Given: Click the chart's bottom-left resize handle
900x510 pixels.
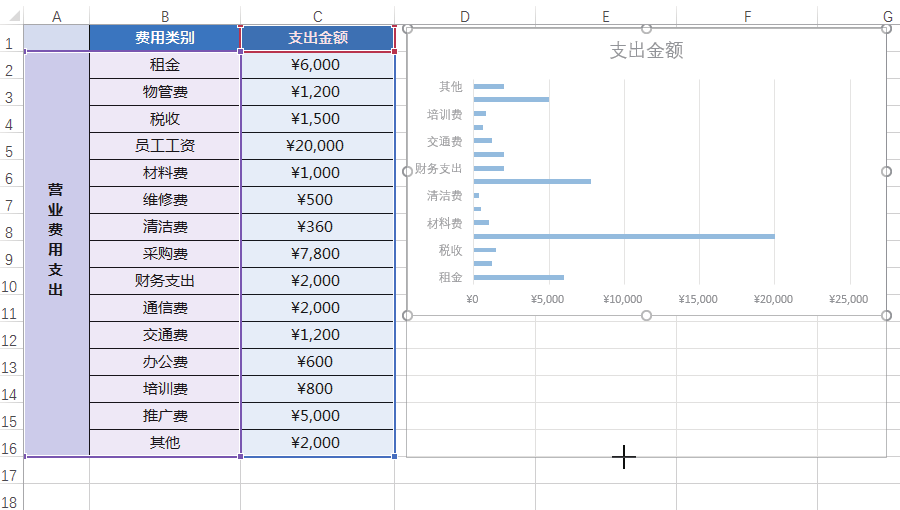Looking at the screenshot, I should pyautogui.click(x=408, y=315).
